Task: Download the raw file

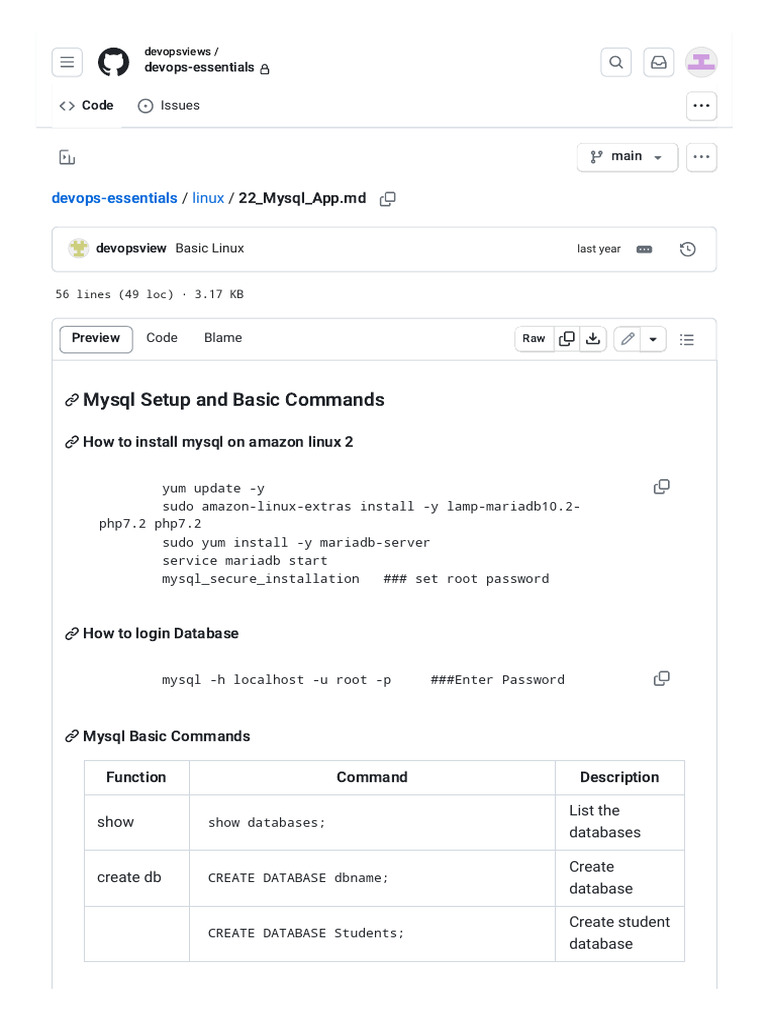Action: [593, 339]
